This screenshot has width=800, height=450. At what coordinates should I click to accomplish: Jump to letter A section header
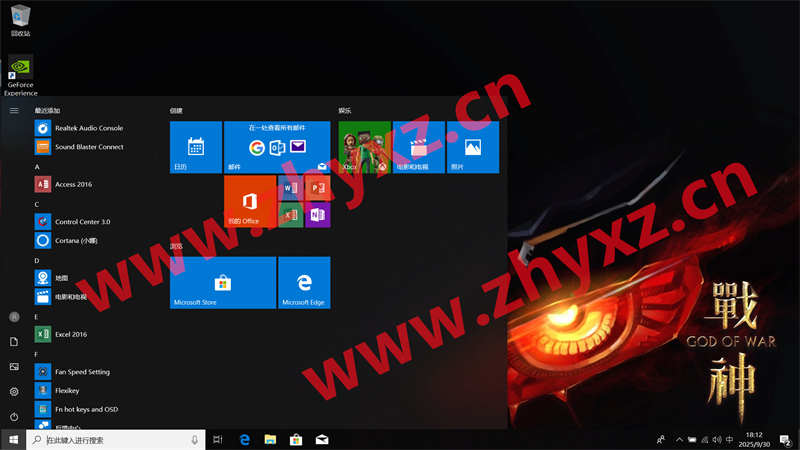37,167
